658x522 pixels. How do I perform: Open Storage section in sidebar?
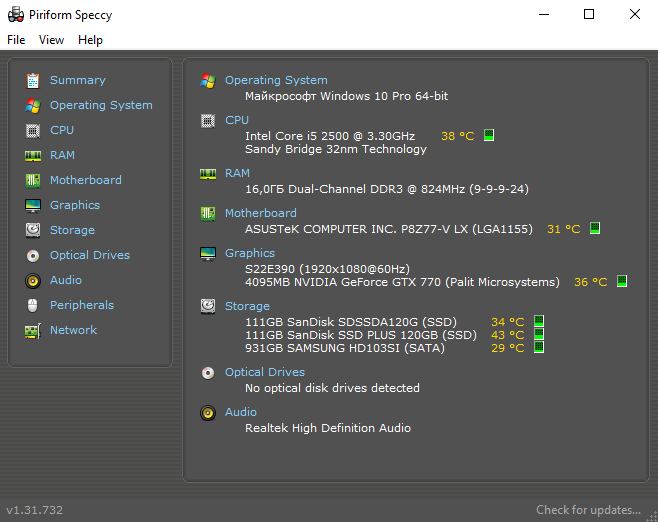pos(72,230)
